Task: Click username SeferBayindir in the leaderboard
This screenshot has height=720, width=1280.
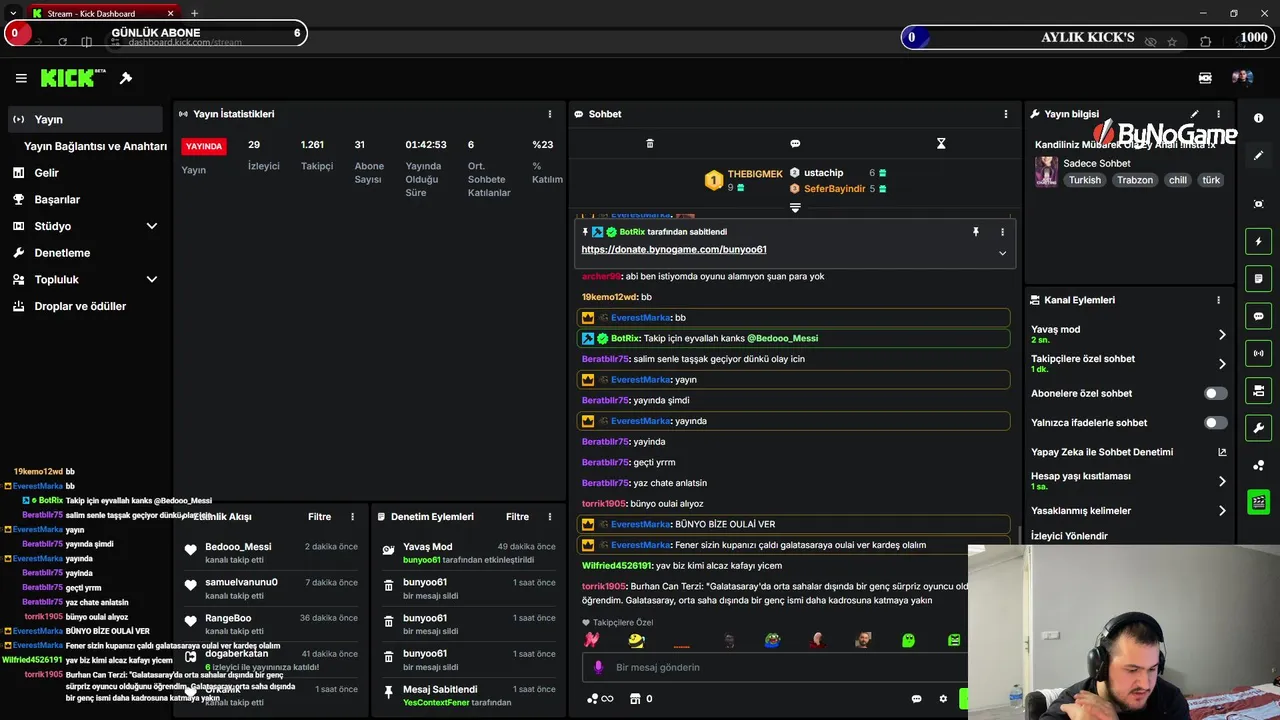Action: click(x=834, y=189)
